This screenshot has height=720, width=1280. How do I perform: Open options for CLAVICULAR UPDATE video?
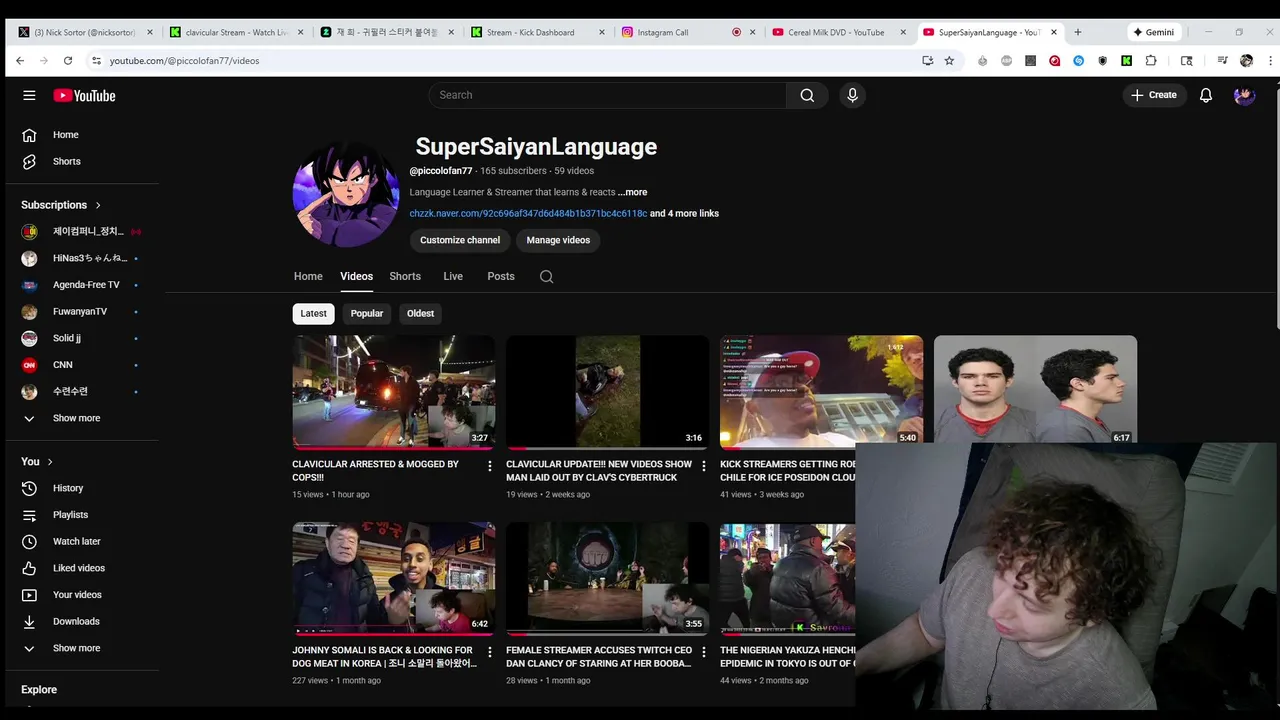[703, 466]
